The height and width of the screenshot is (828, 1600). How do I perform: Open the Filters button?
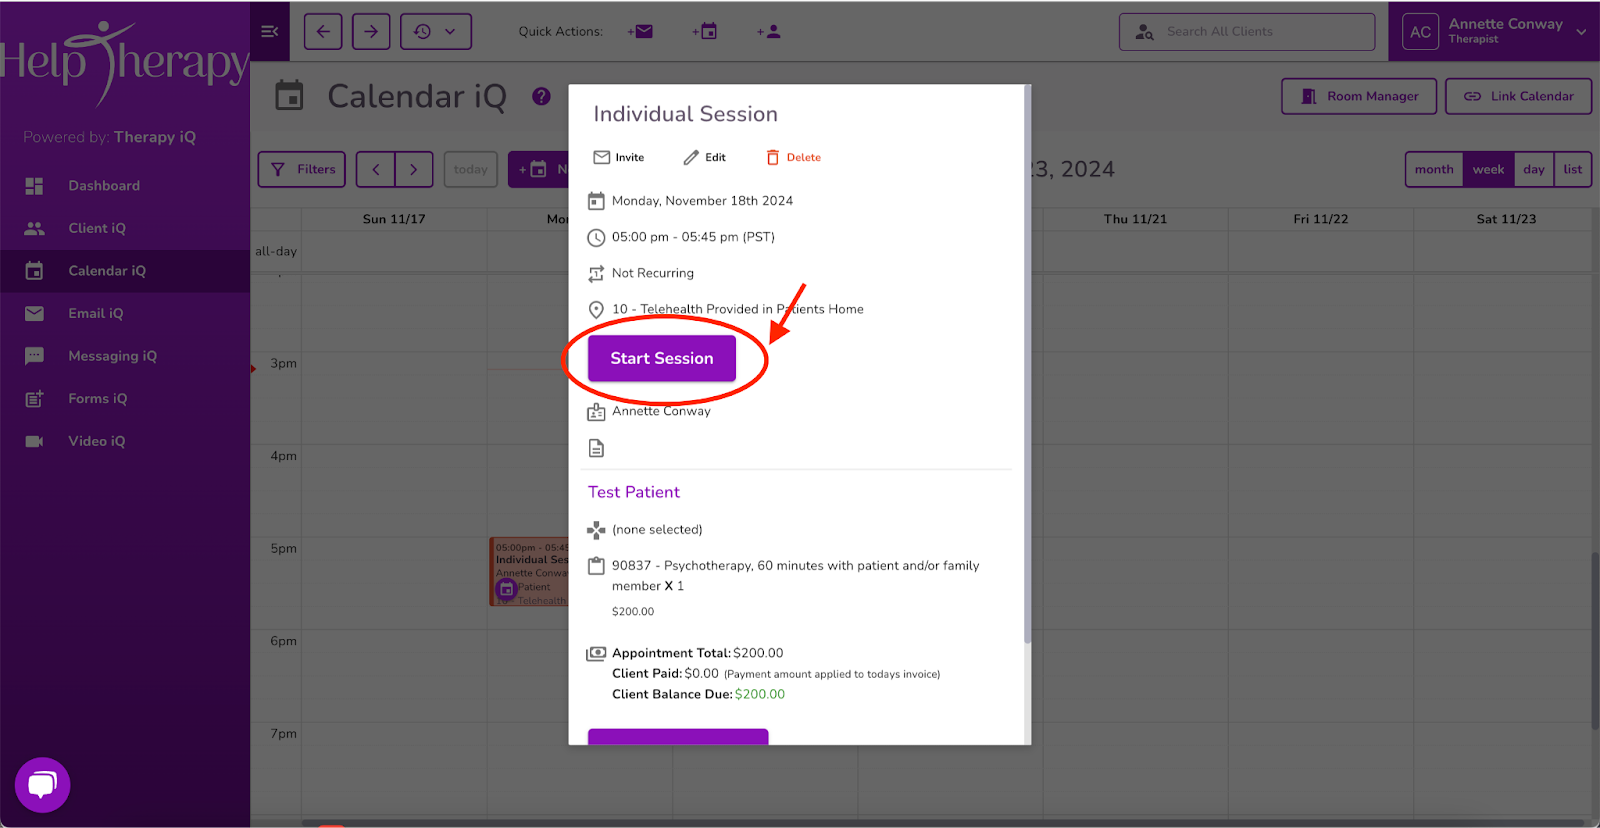point(302,169)
